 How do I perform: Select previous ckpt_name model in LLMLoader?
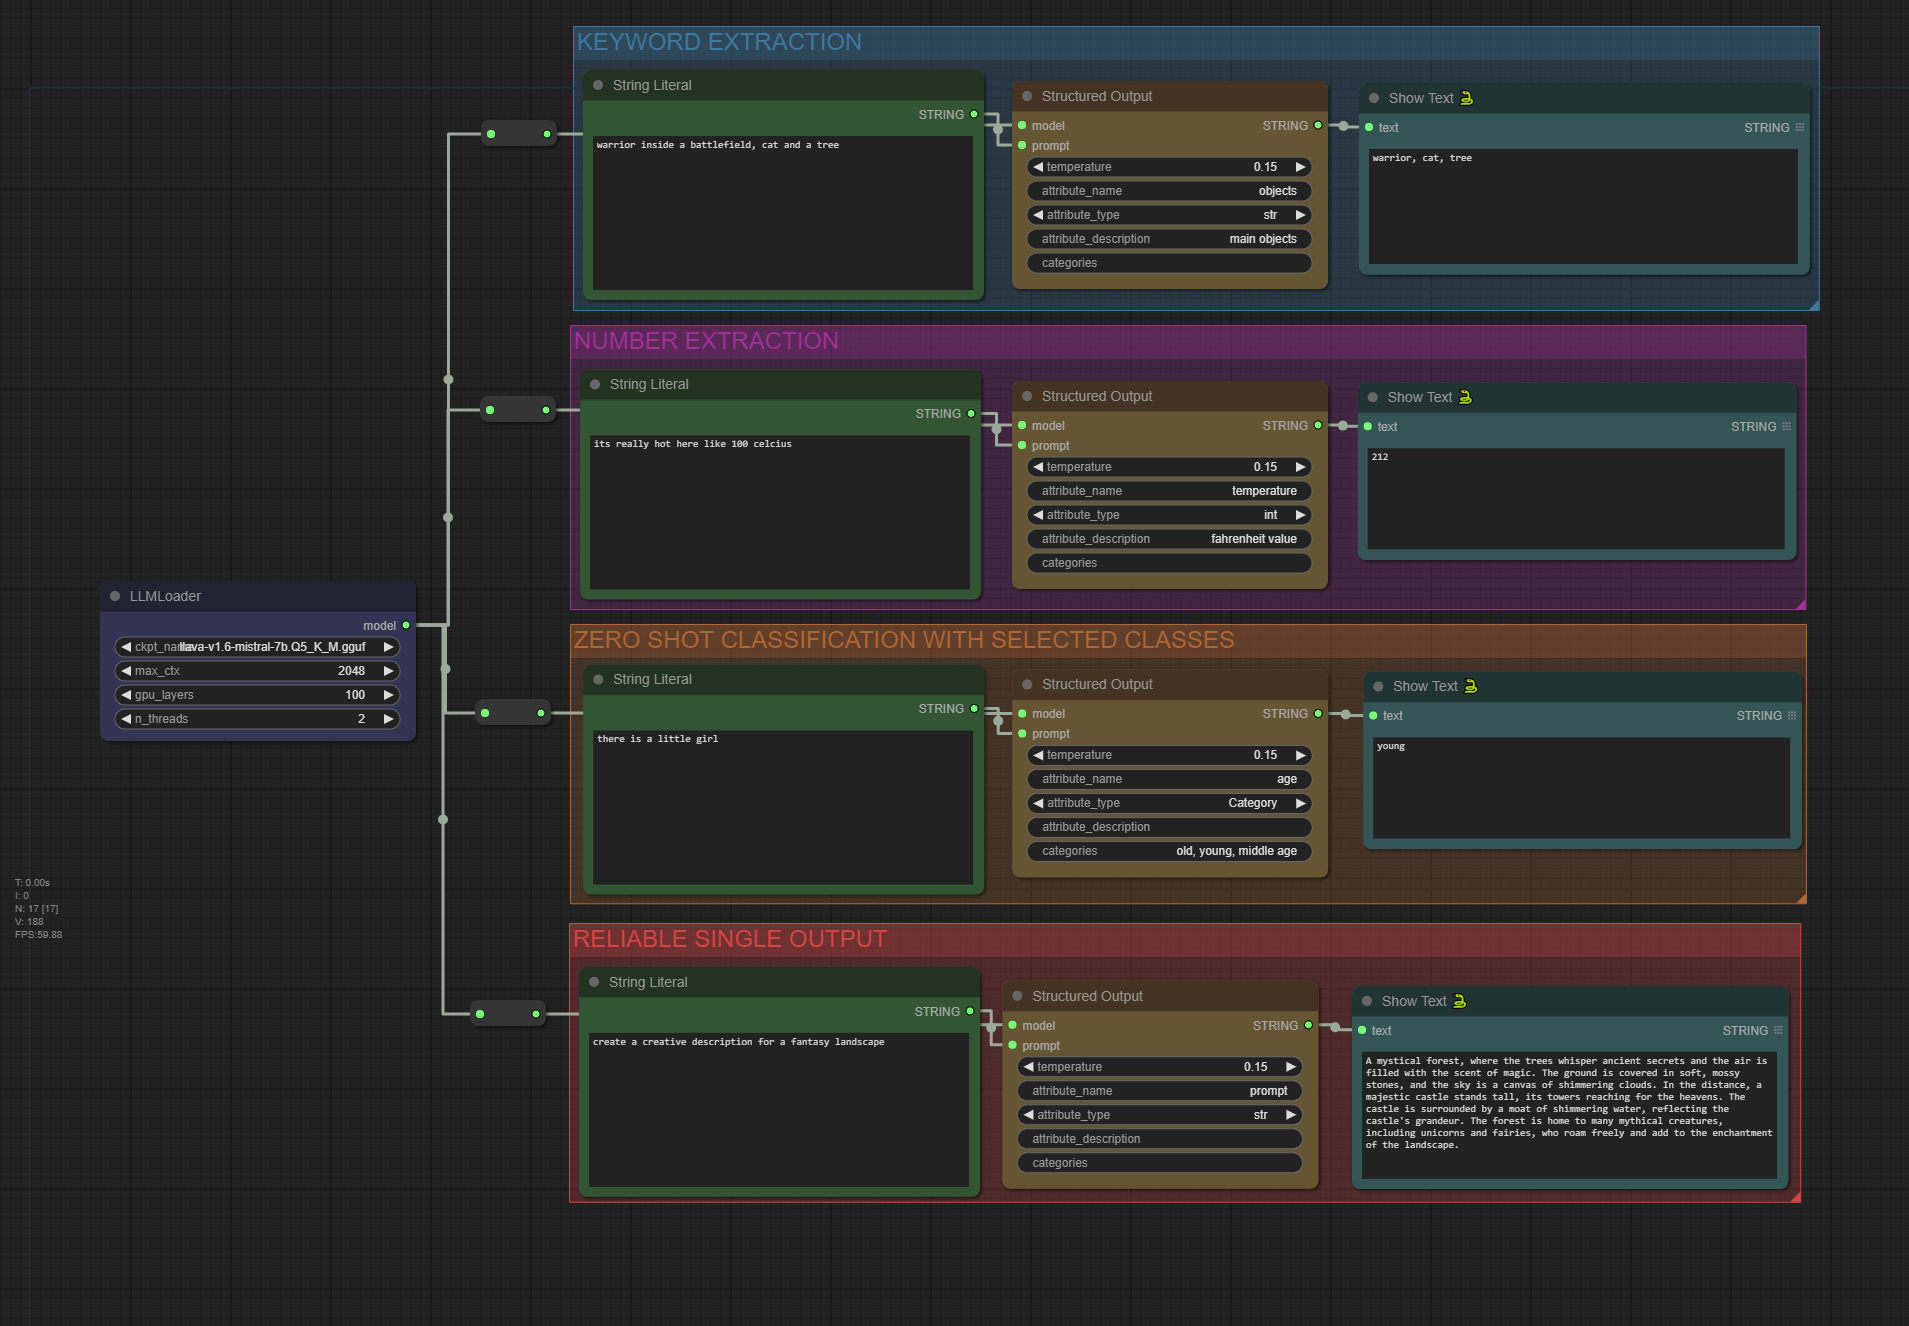[126, 647]
